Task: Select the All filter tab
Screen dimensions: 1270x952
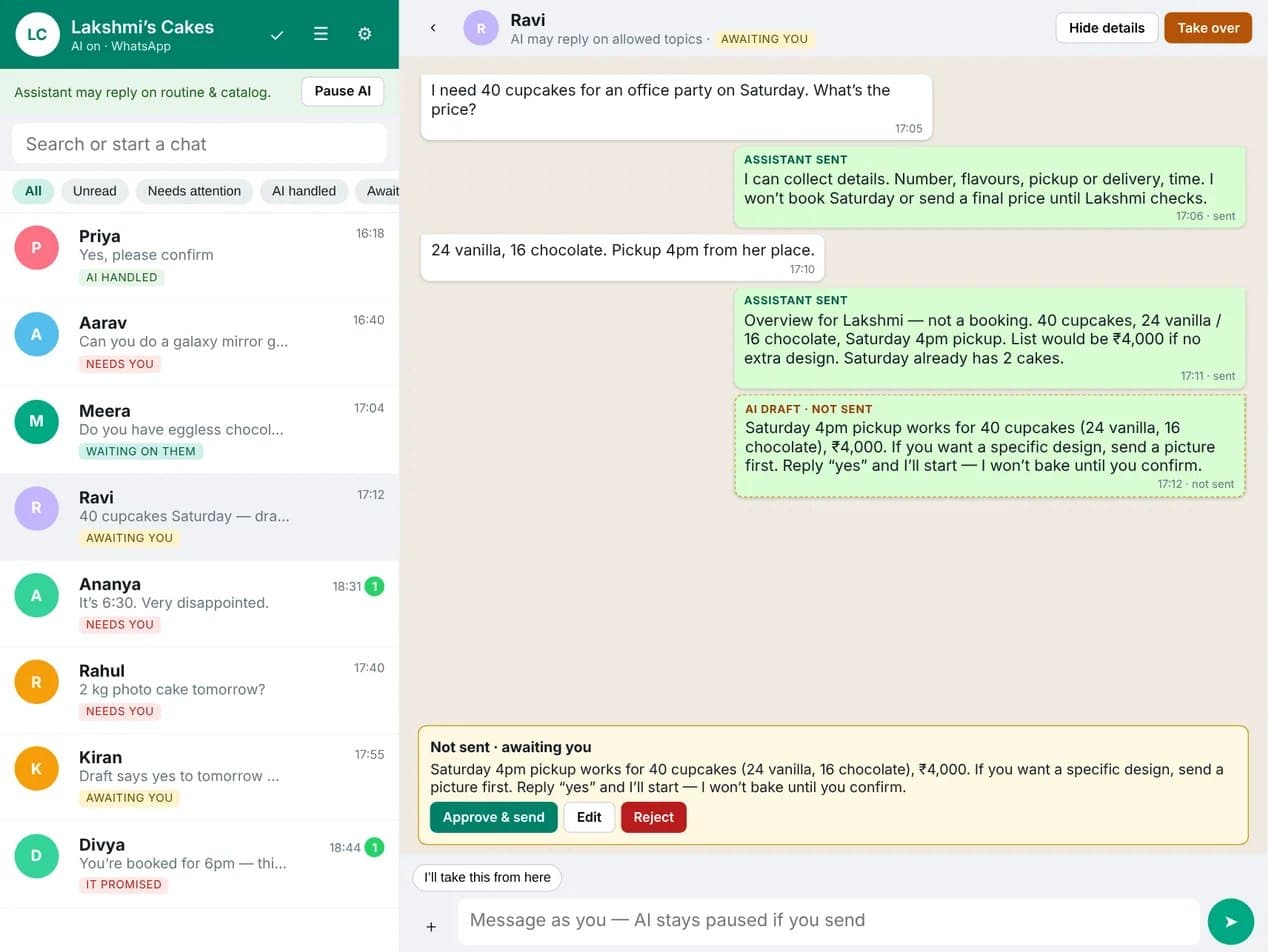Action: [x=34, y=191]
